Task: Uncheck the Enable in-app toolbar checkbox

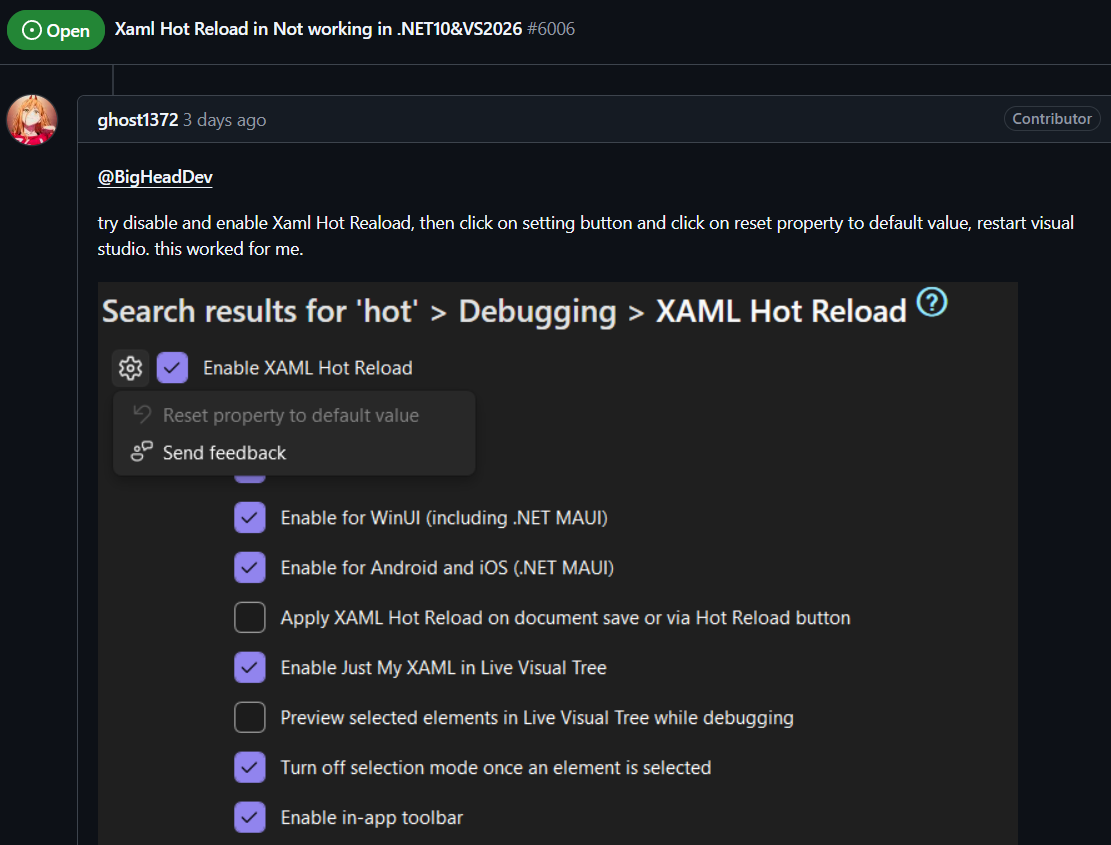Action: [249, 817]
